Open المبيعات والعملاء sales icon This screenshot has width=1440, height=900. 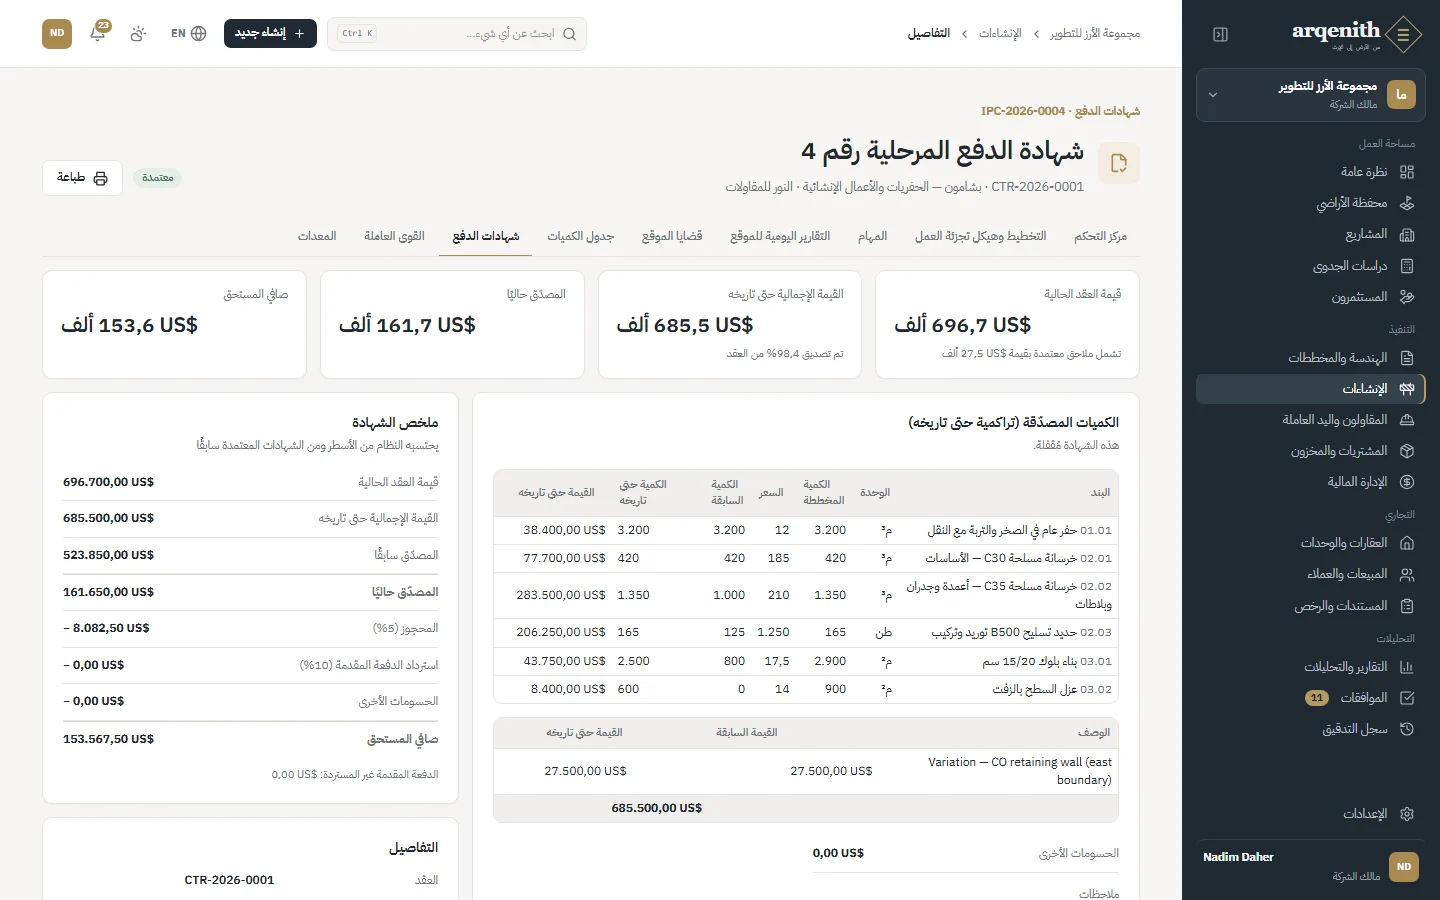tap(1407, 574)
